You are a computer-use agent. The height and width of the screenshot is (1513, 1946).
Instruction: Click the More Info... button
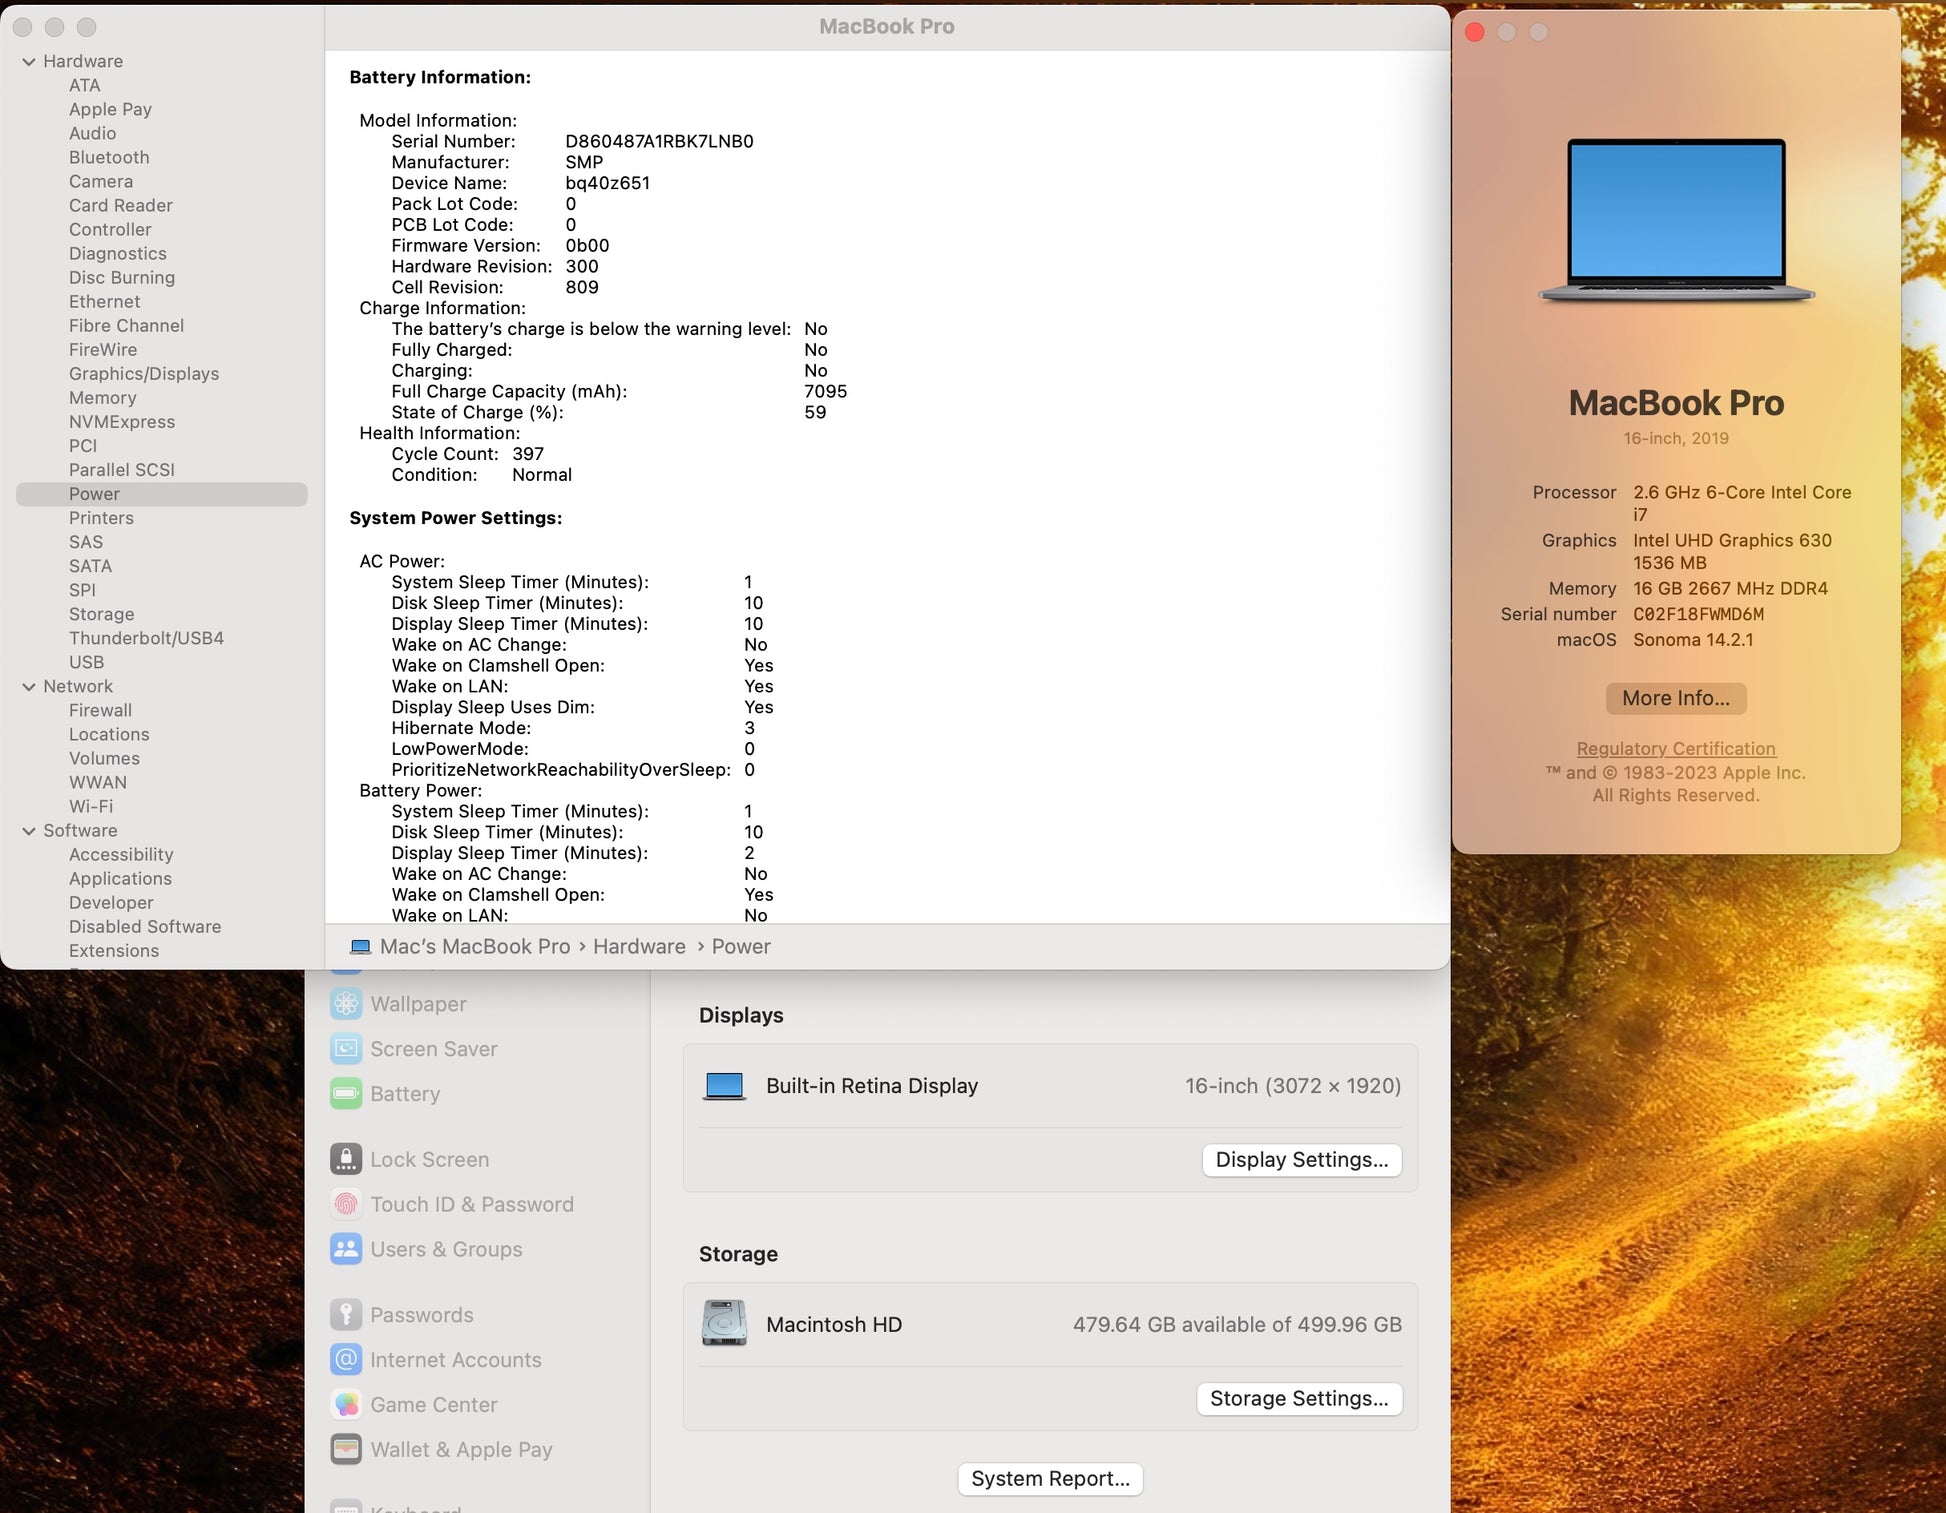[x=1675, y=698]
